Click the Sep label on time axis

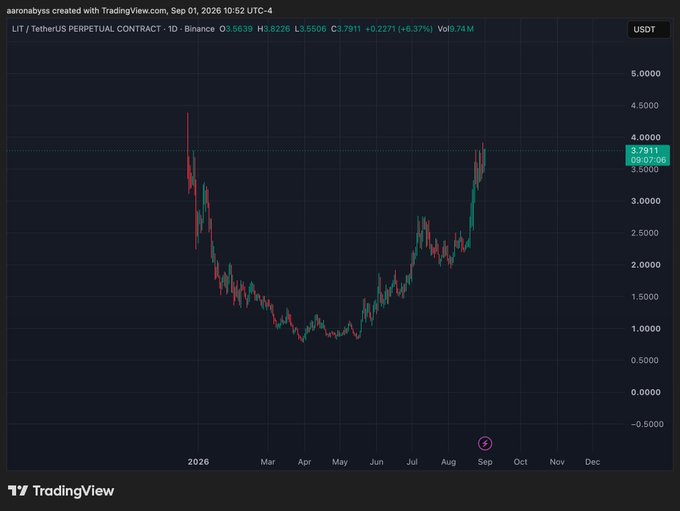(x=485, y=462)
